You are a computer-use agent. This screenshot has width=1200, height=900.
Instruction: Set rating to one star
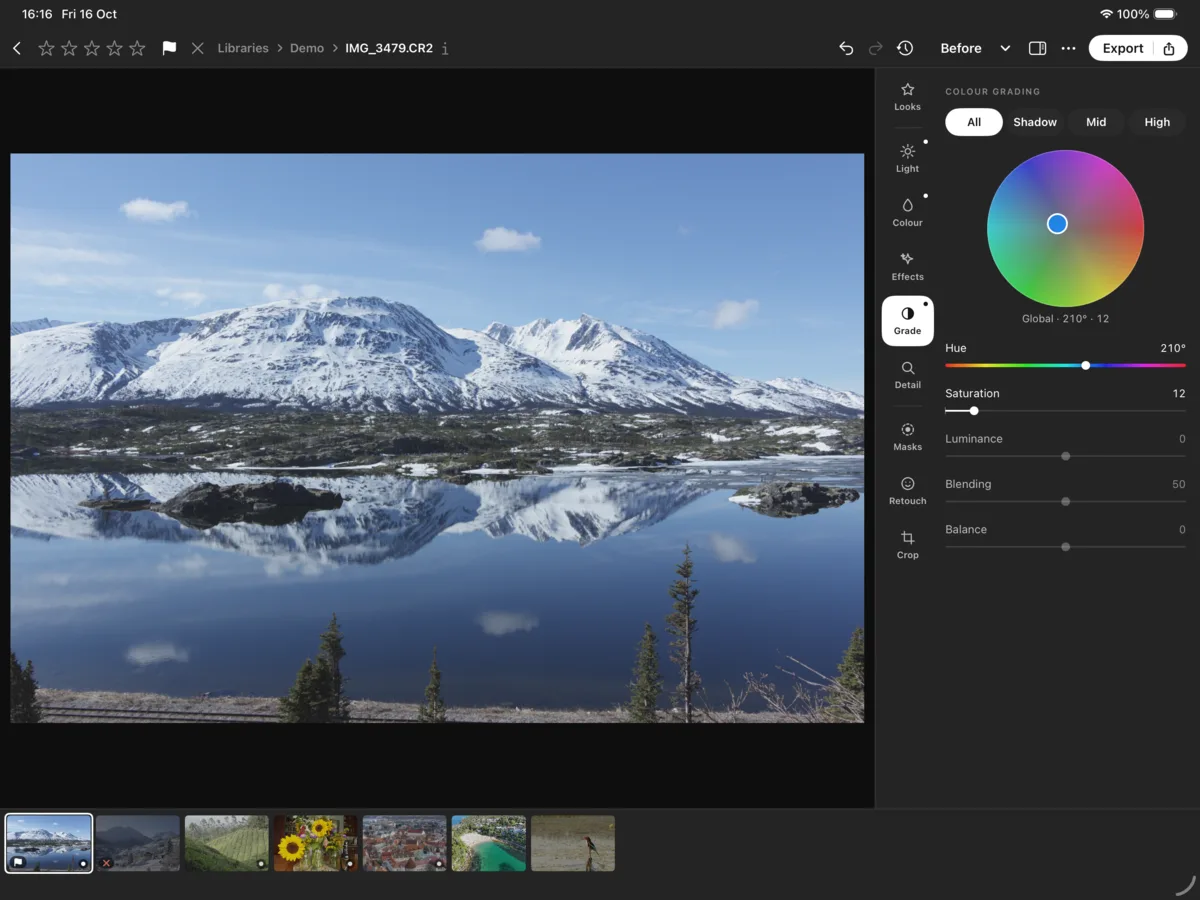46,48
